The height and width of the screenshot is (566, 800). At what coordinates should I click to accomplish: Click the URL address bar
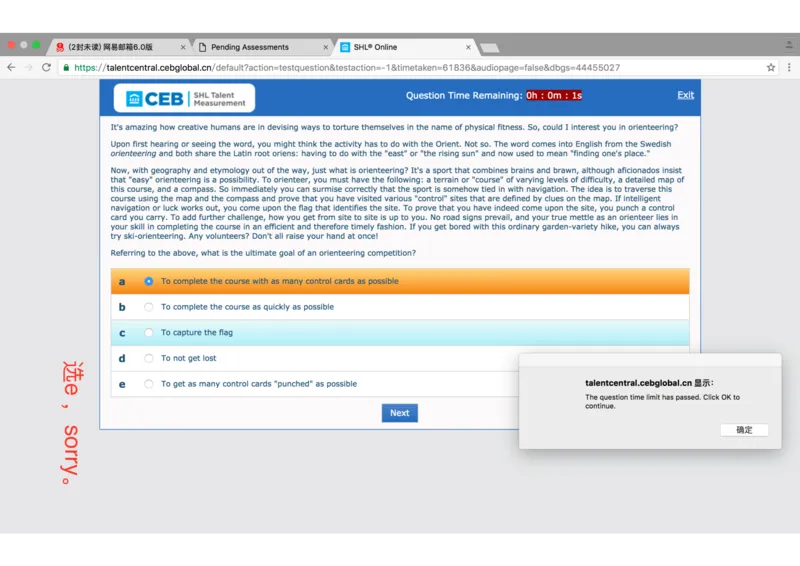point(400,67)
